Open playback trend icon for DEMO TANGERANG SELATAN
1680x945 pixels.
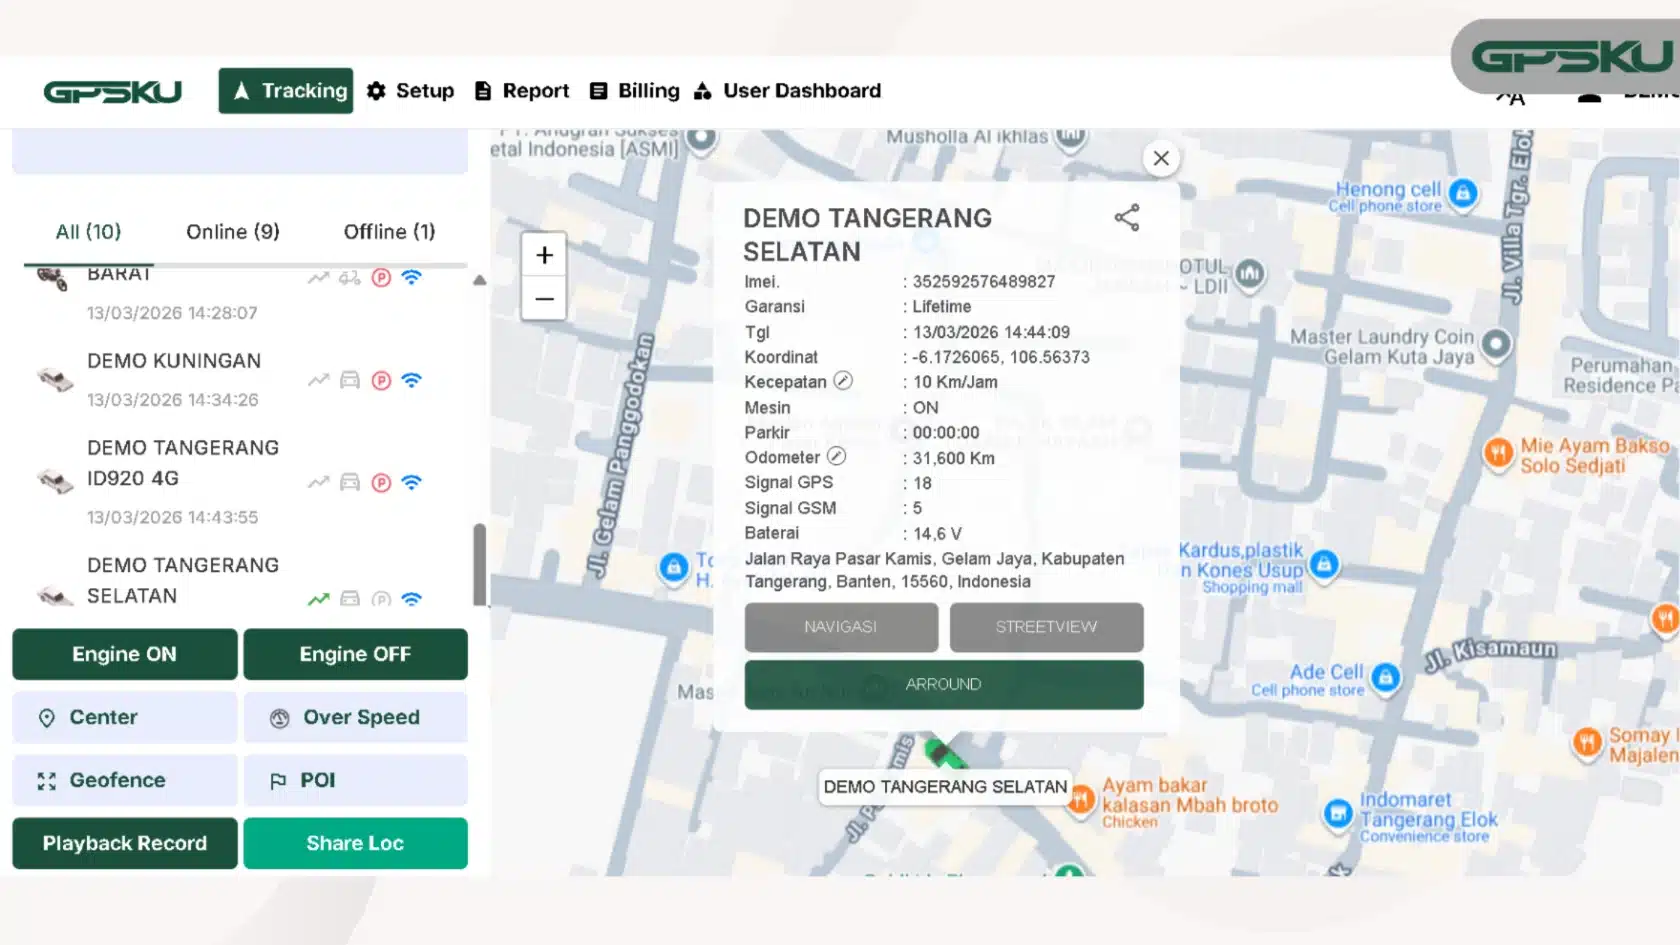click(x=318, y=598)
